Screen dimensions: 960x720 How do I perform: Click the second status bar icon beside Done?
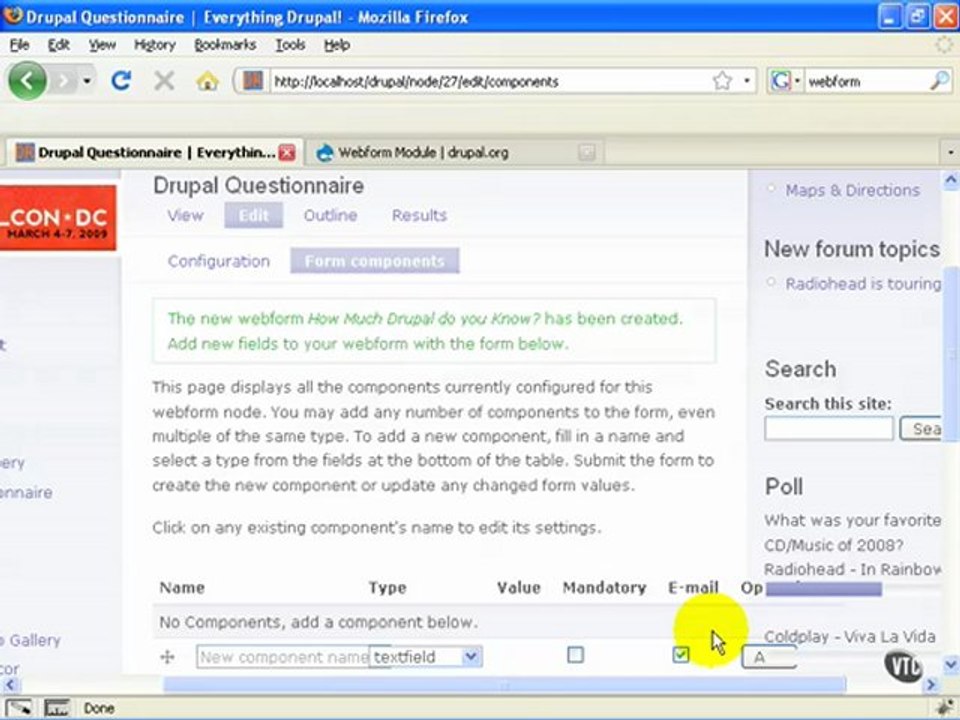(x=56, y=708)
